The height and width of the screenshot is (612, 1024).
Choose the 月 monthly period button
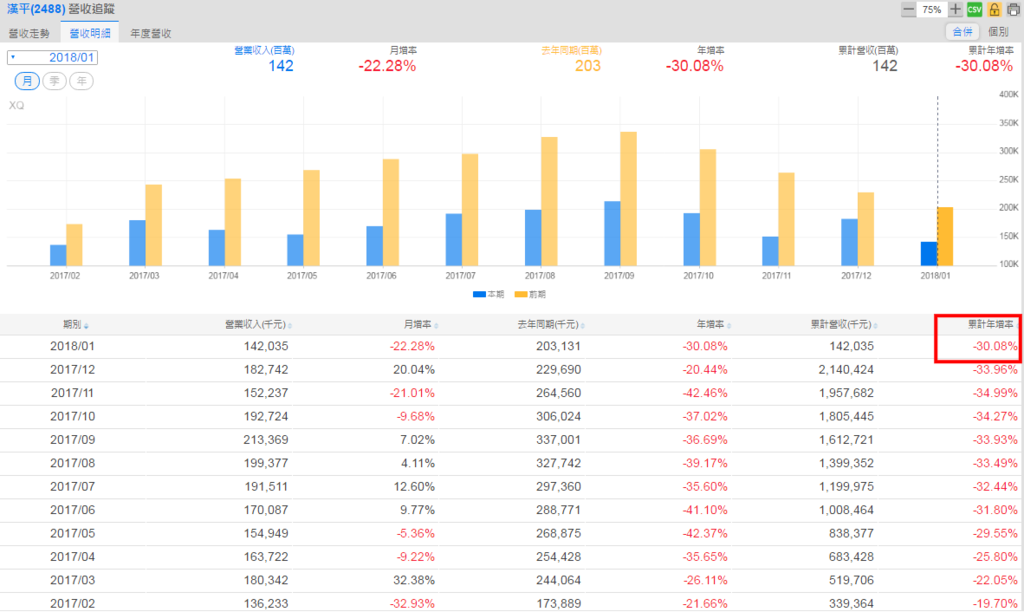pos(27,81)
